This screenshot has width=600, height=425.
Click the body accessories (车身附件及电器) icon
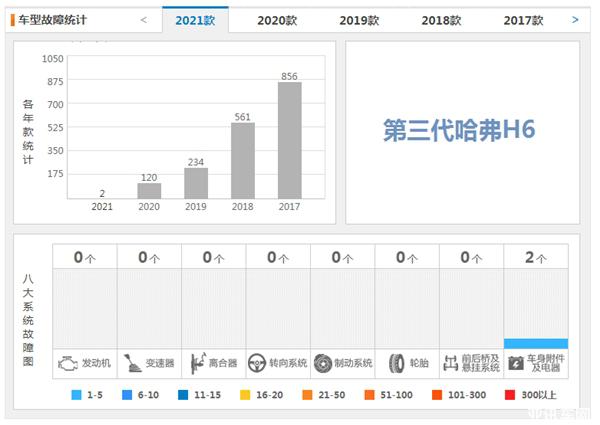517,363
